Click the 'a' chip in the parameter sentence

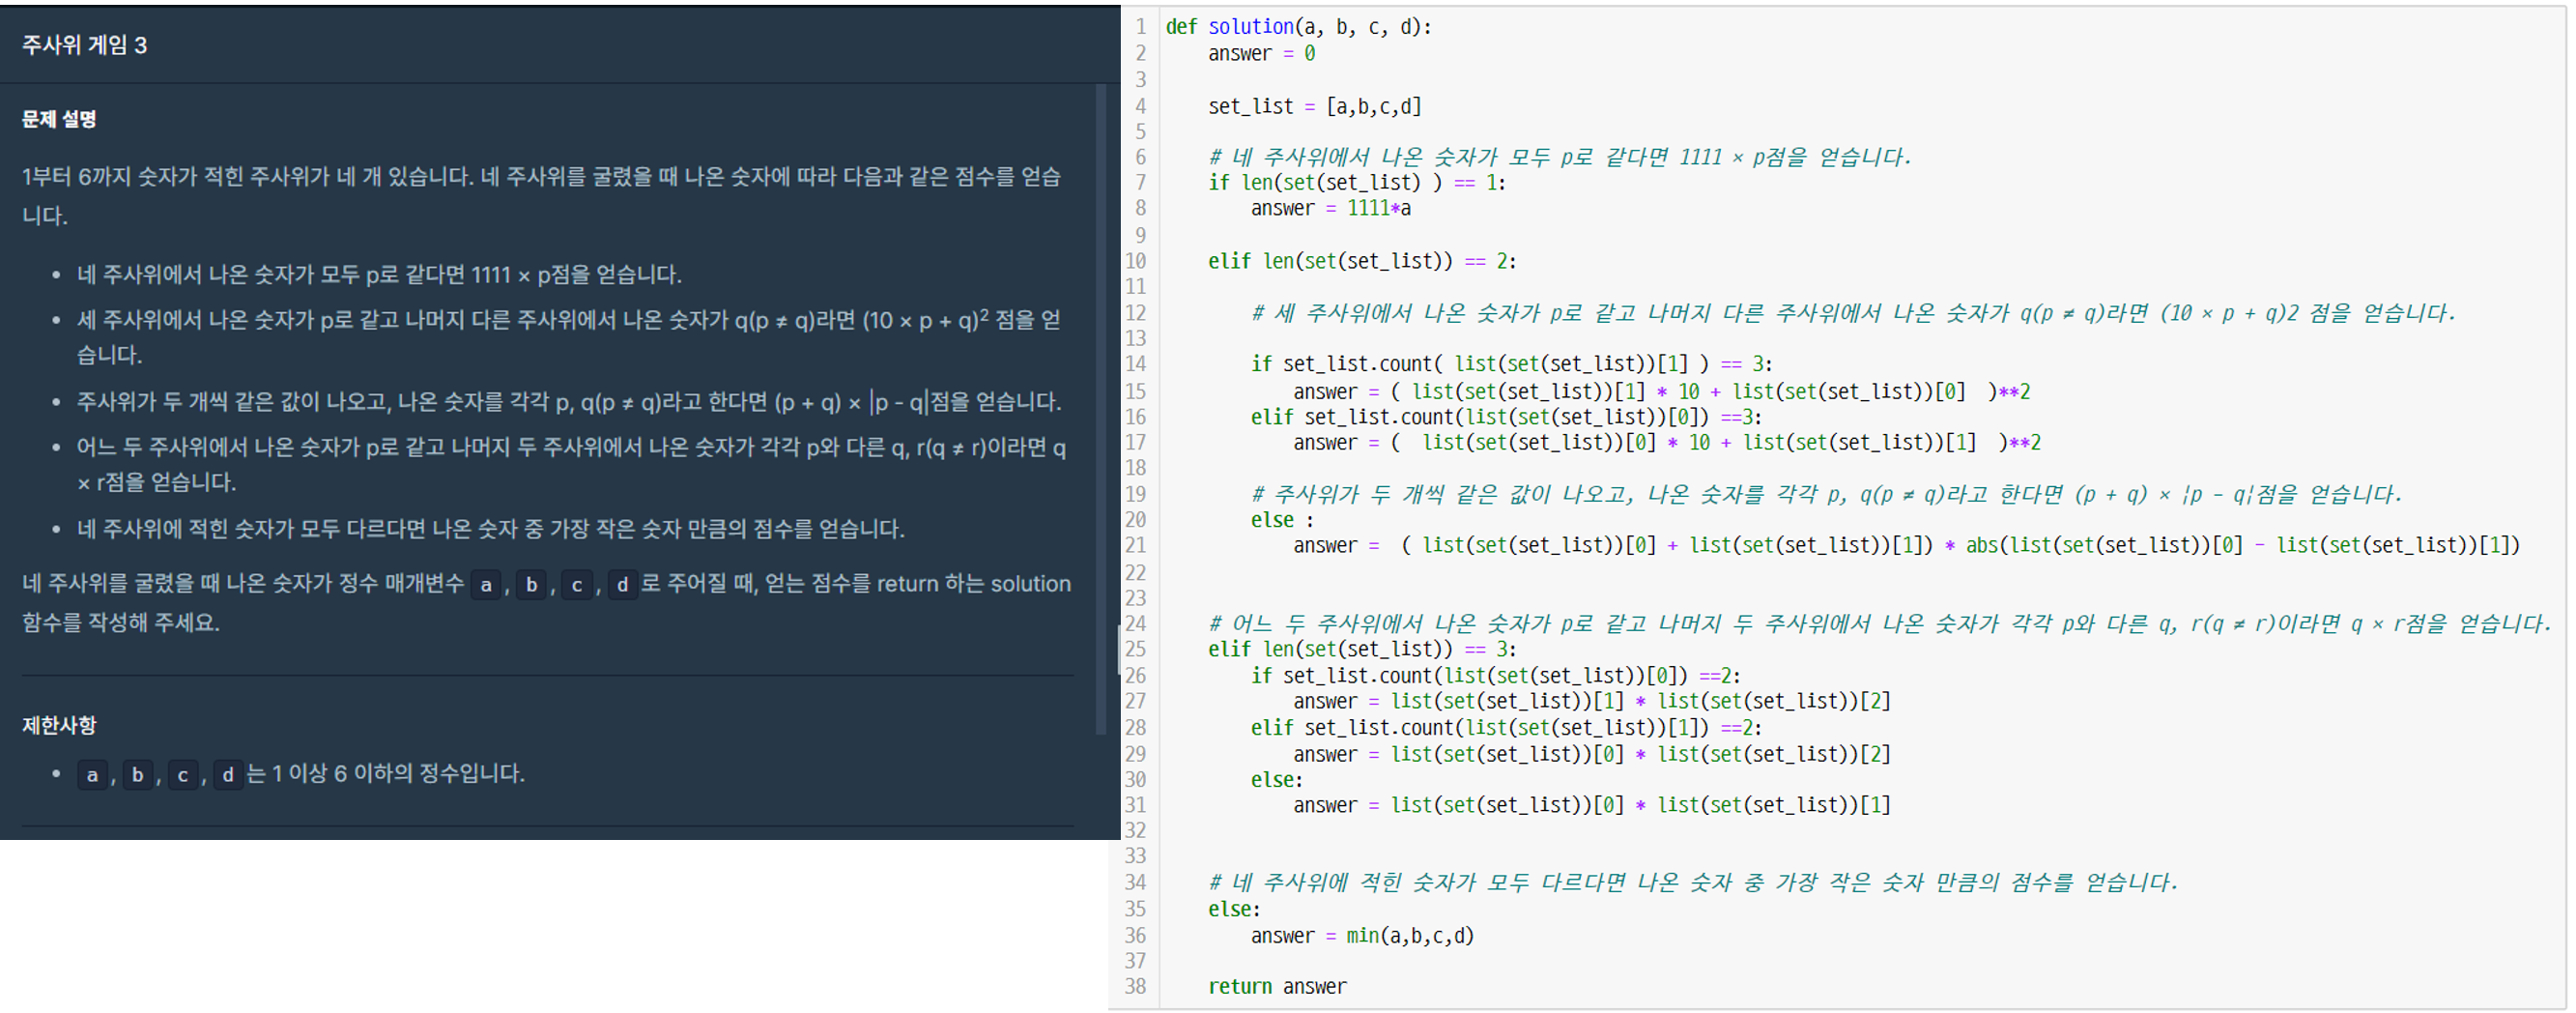click(x=486, y=585)
